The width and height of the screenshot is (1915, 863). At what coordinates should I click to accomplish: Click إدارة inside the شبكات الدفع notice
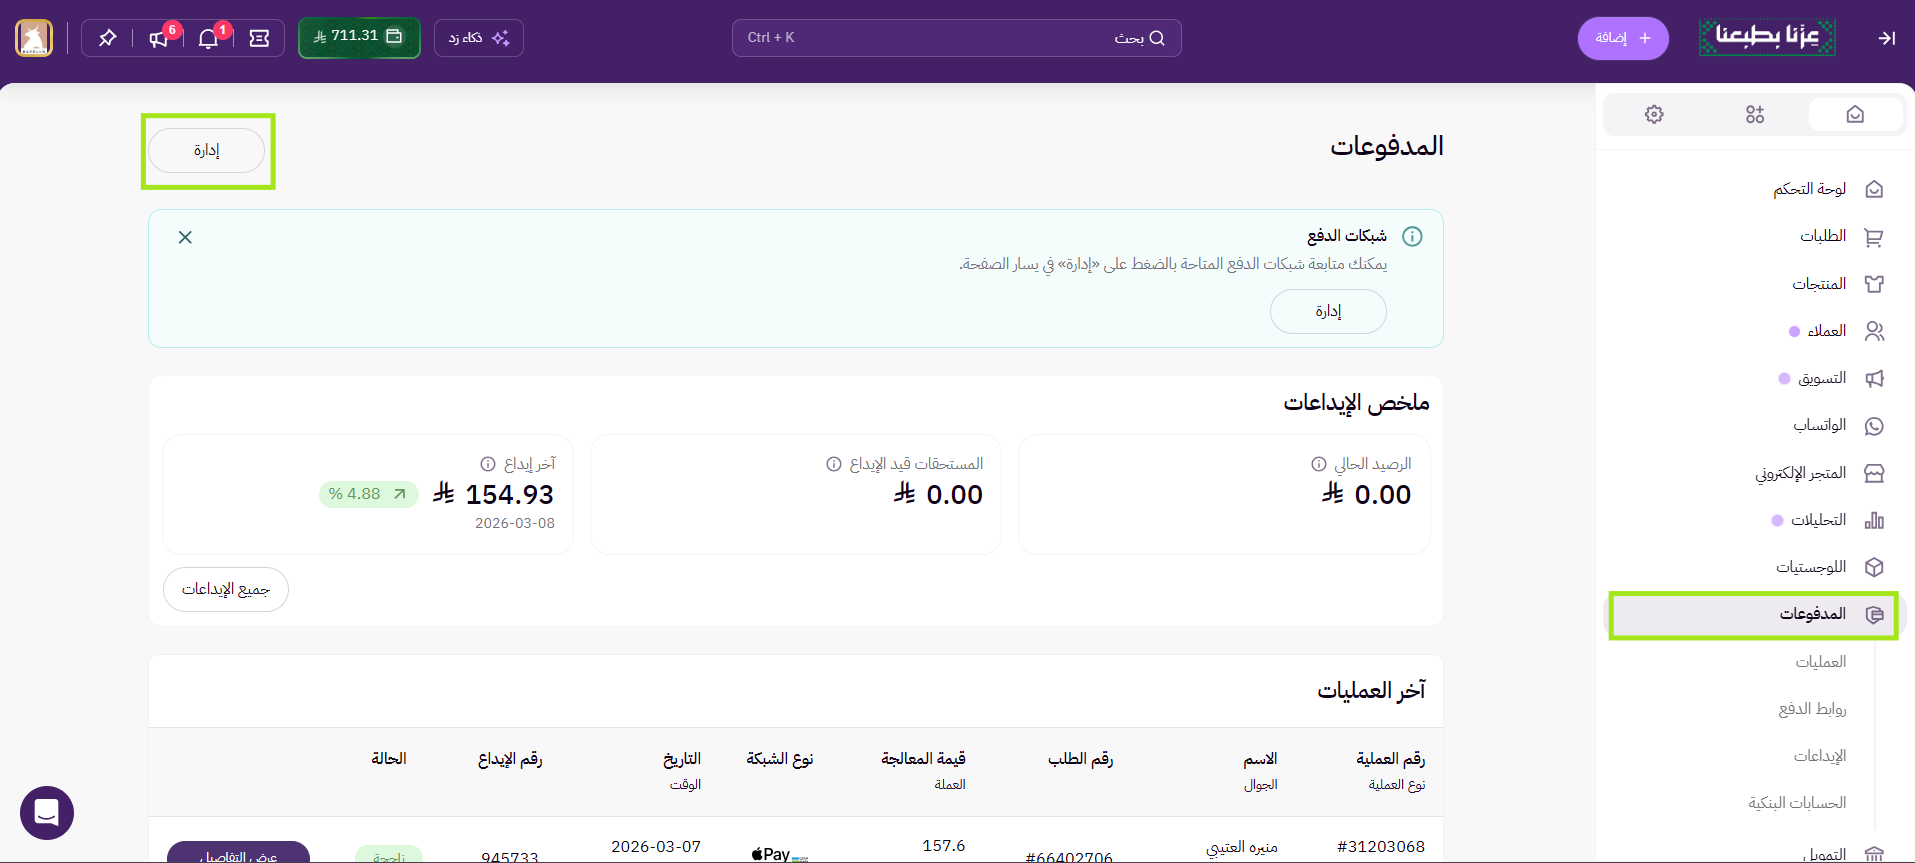1328,312
